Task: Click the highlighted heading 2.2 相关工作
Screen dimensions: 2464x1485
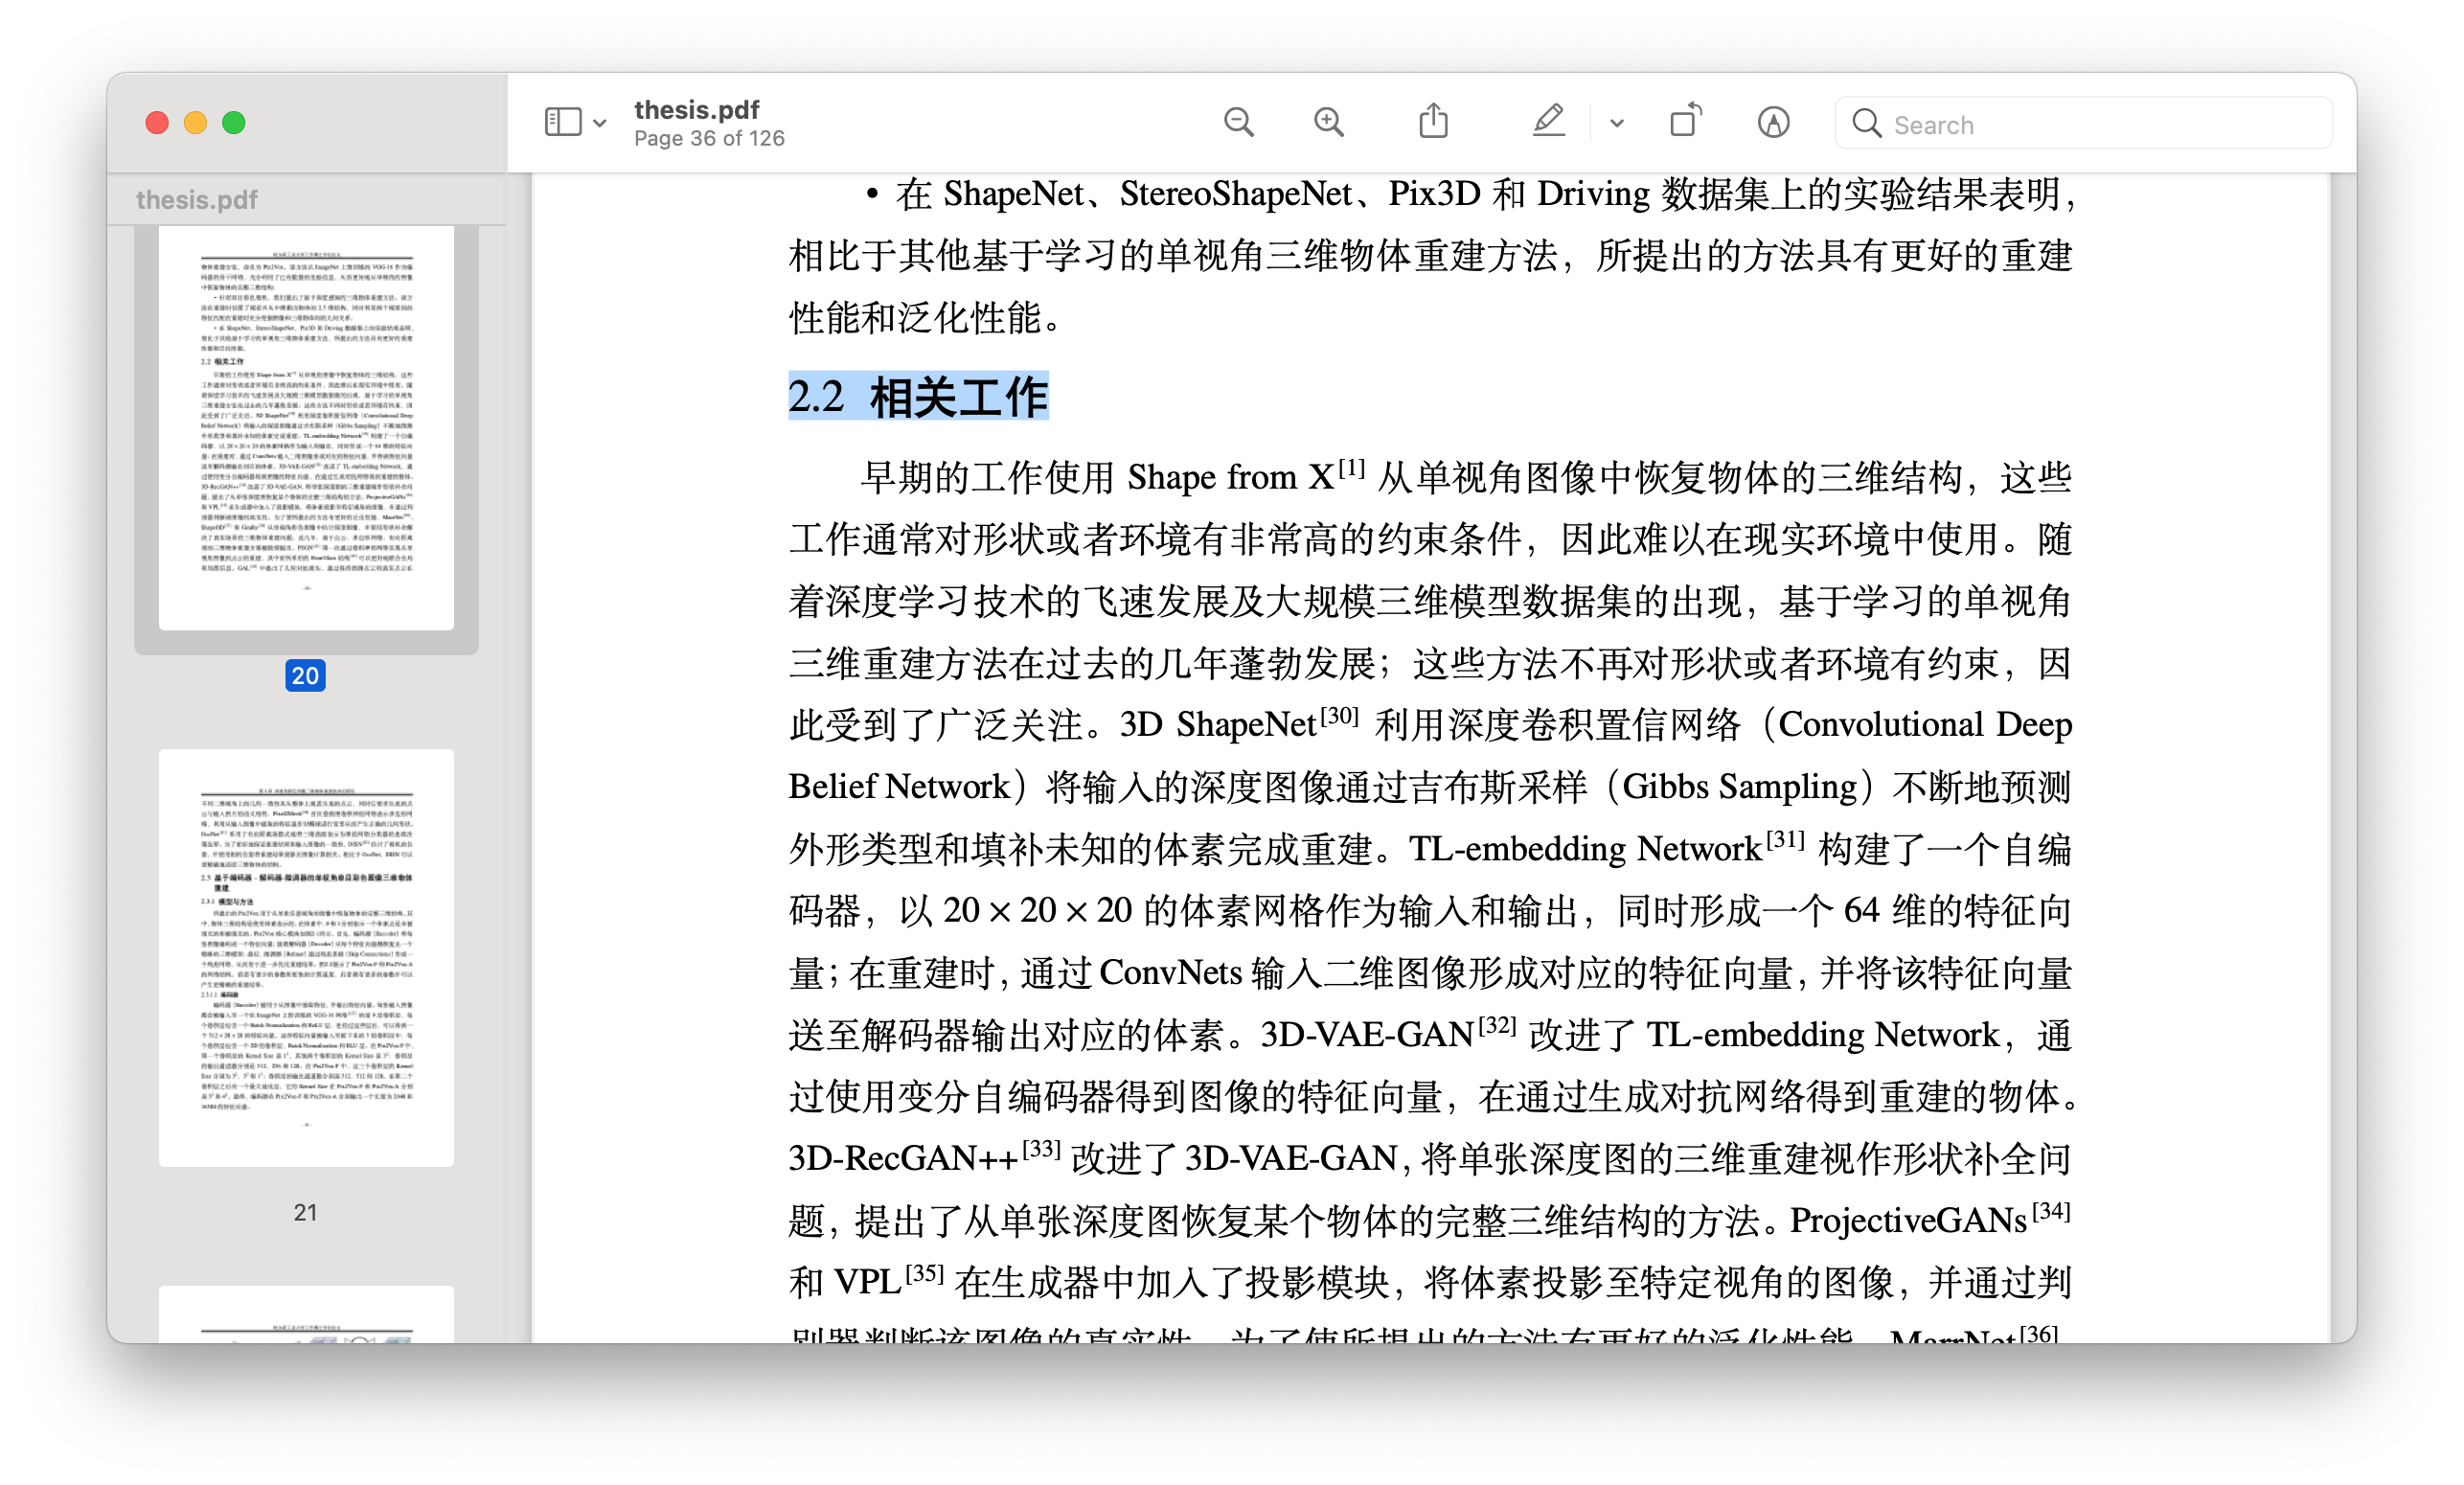Action: [x=917, y=396]
